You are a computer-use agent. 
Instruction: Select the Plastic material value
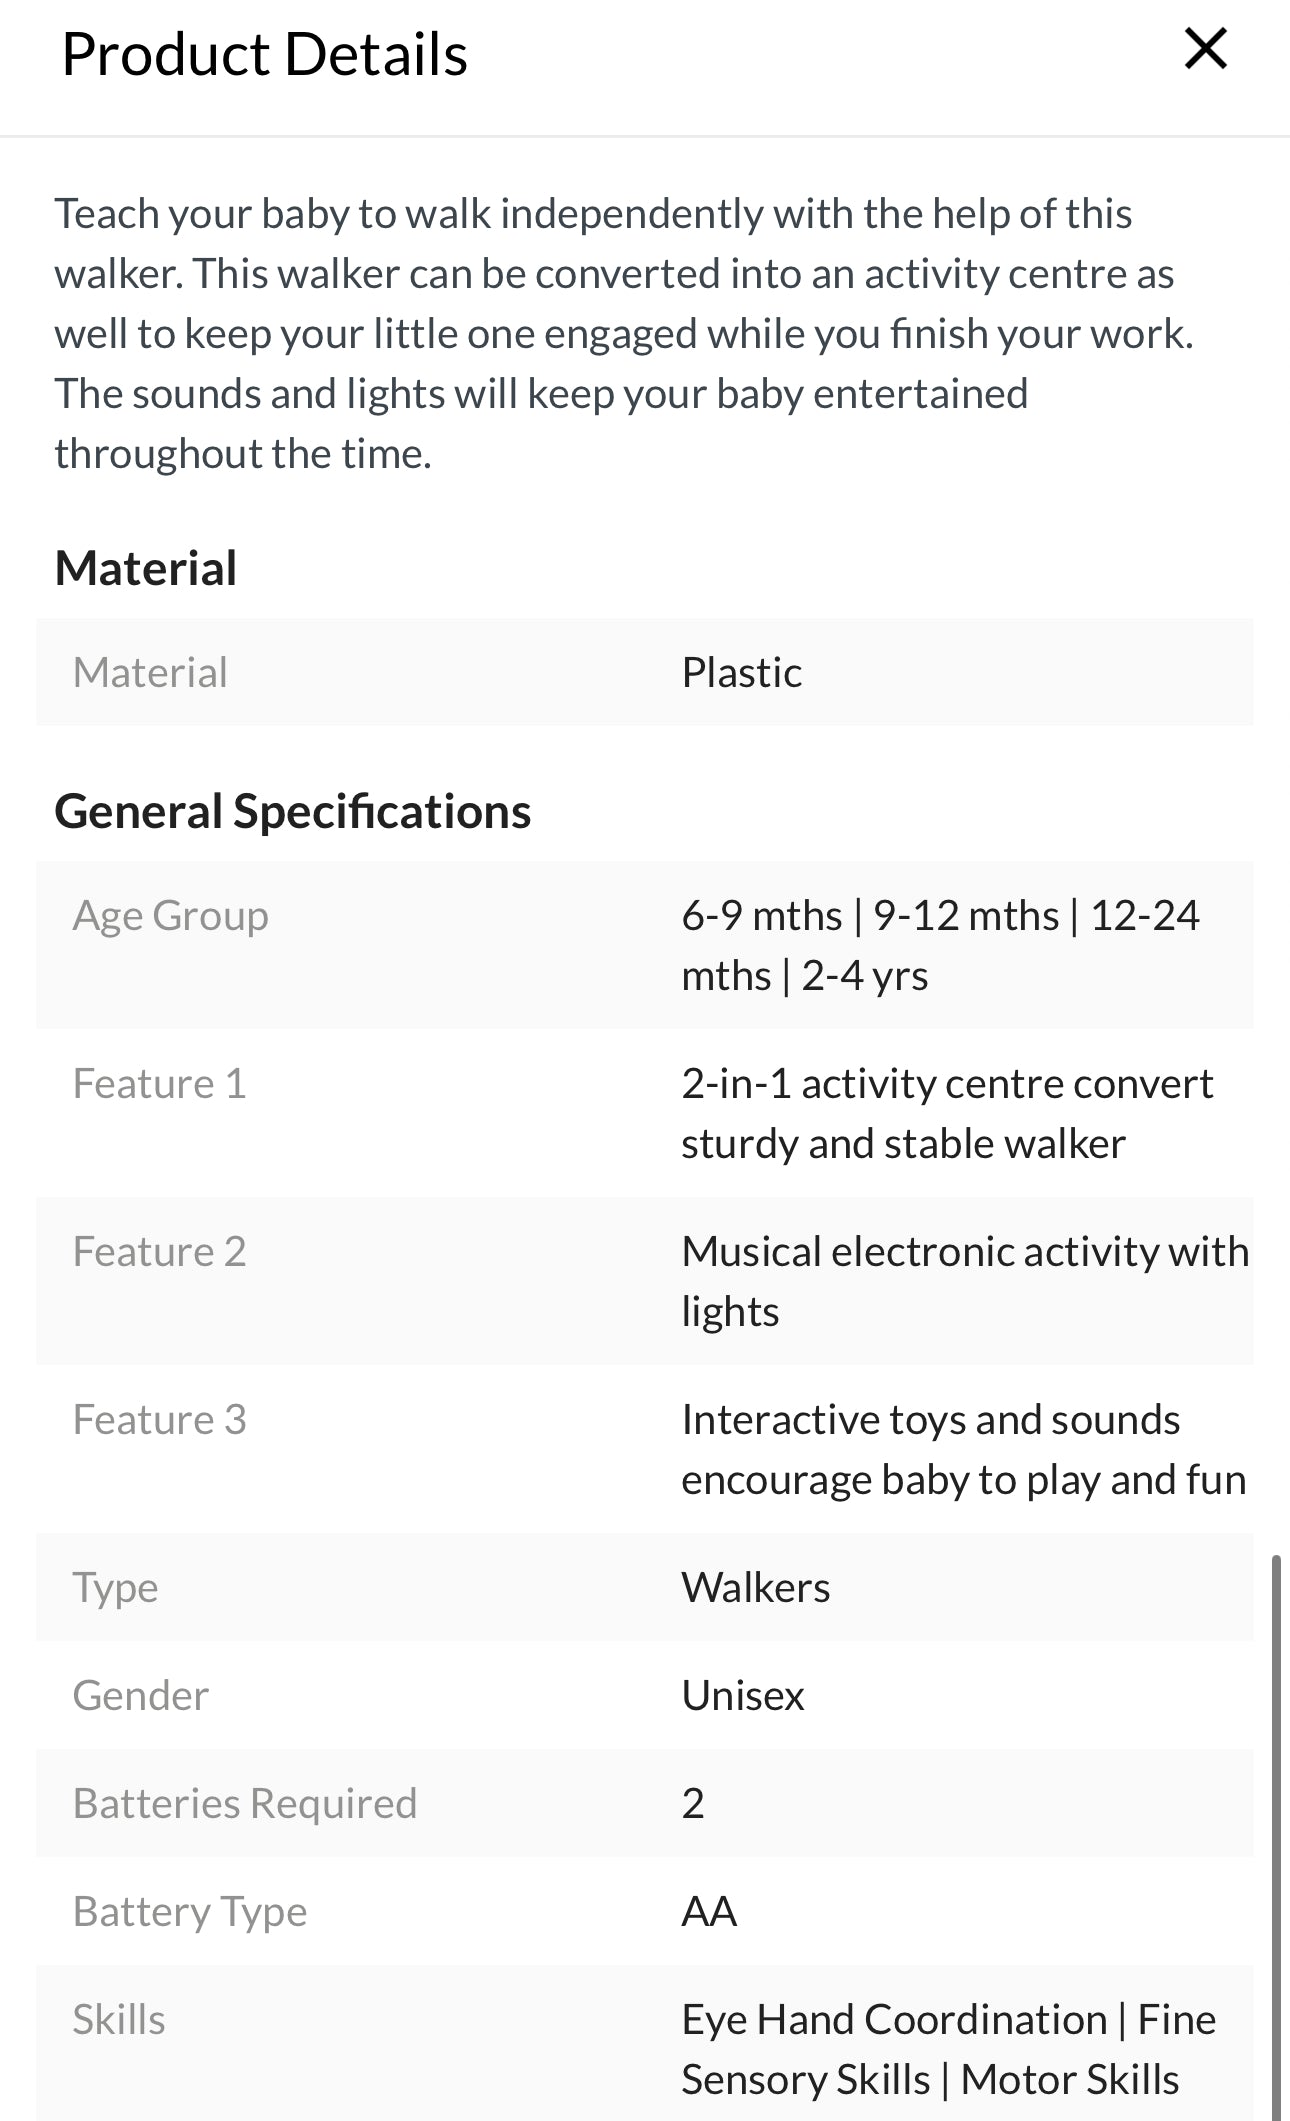click(741, 672)
